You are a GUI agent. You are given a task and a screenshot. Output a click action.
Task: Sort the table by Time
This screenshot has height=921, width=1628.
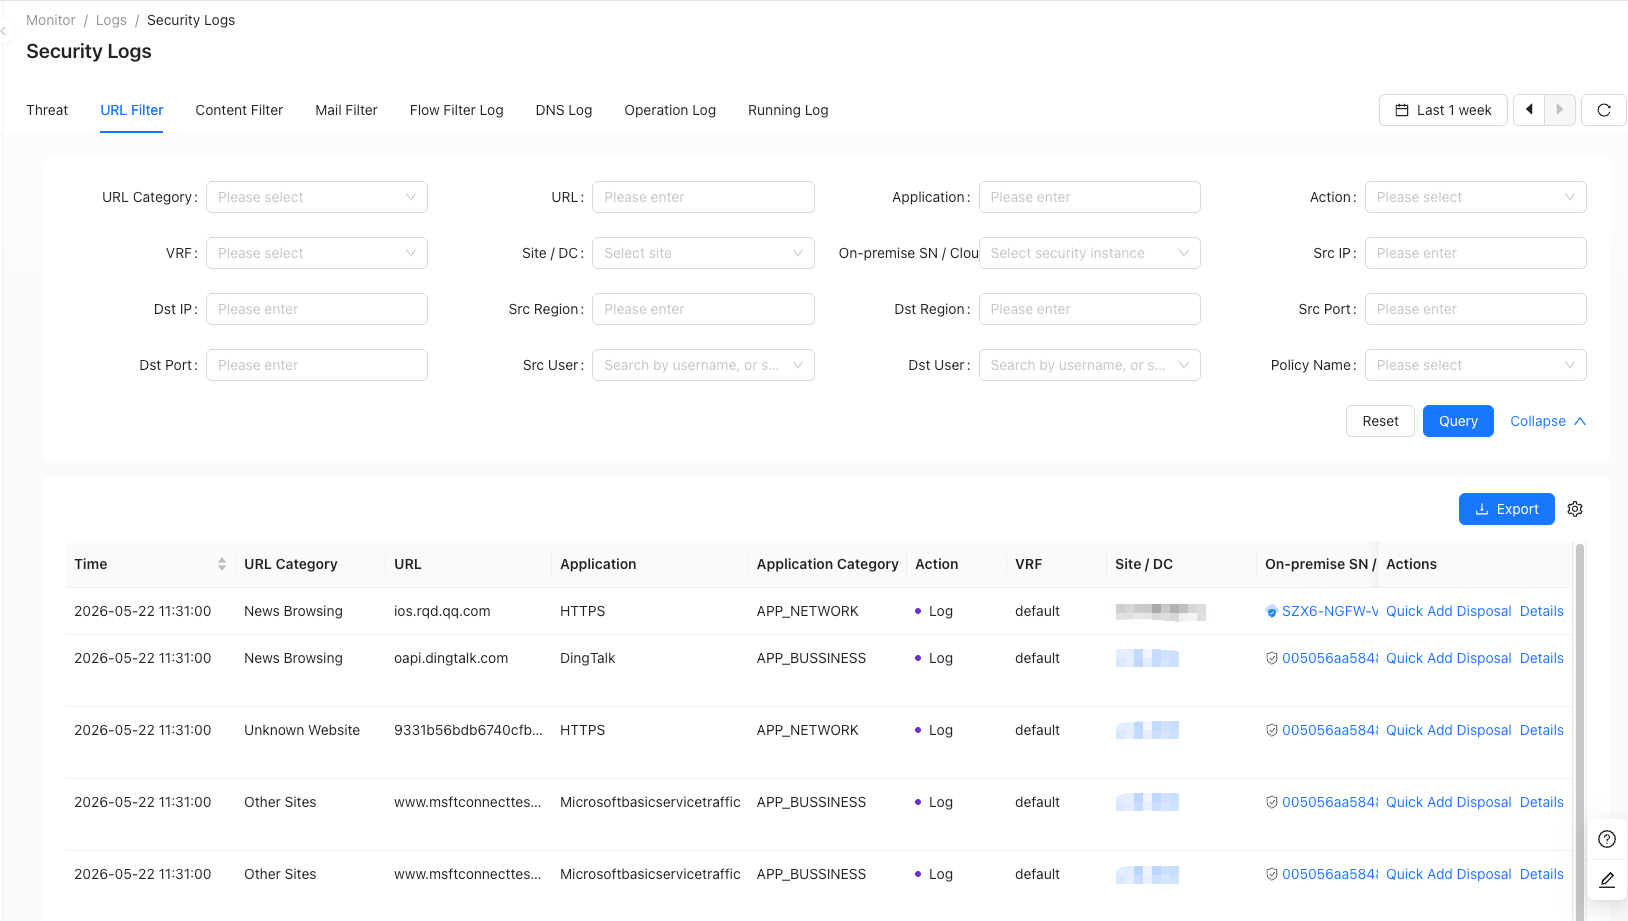pyautogui.click(x=222, y=564)
